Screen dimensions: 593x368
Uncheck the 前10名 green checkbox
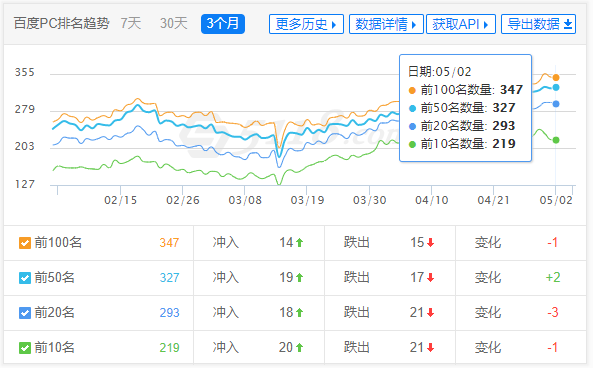[25, 348]
